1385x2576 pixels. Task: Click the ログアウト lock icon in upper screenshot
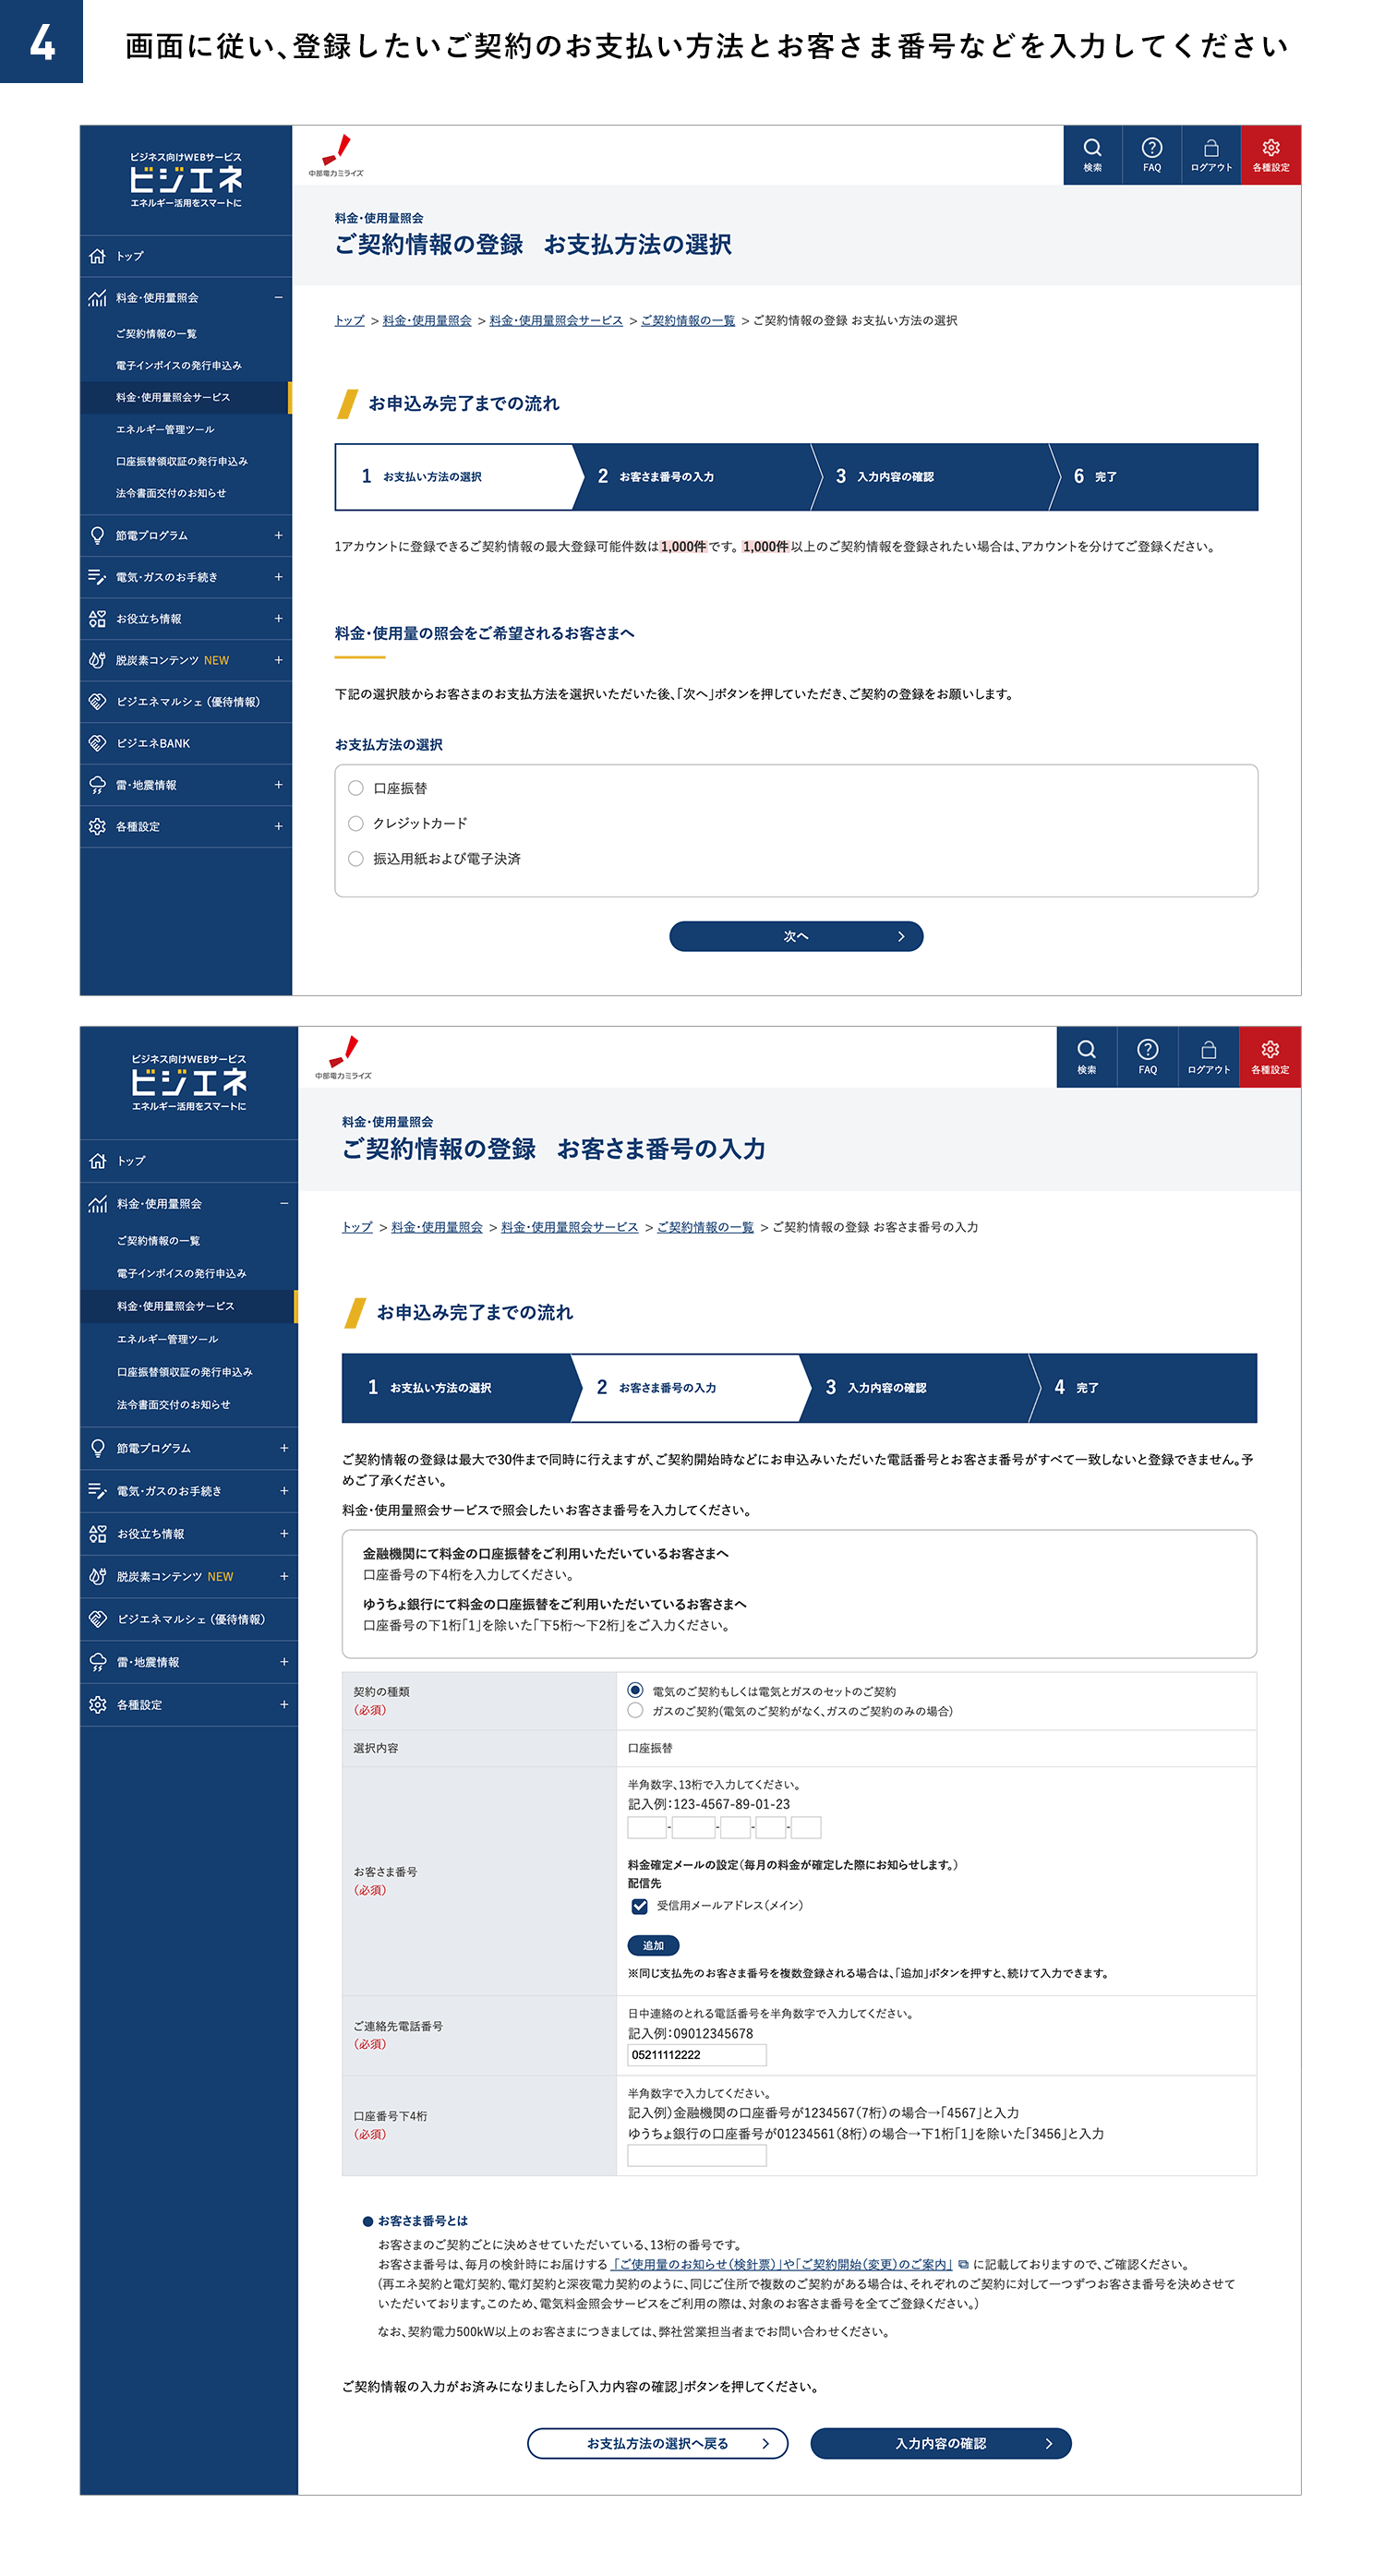(1210, 155)
